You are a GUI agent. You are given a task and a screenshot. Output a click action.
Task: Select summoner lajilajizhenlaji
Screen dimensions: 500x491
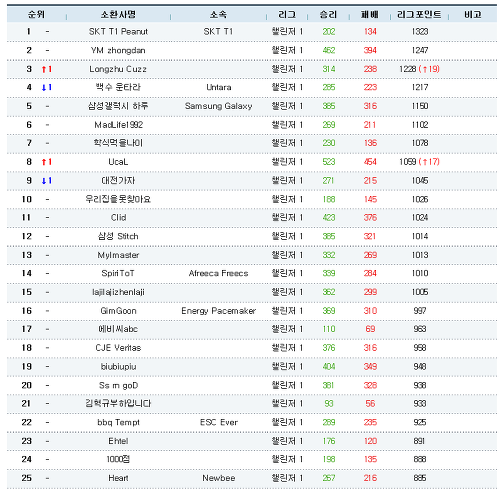(118, 292)
